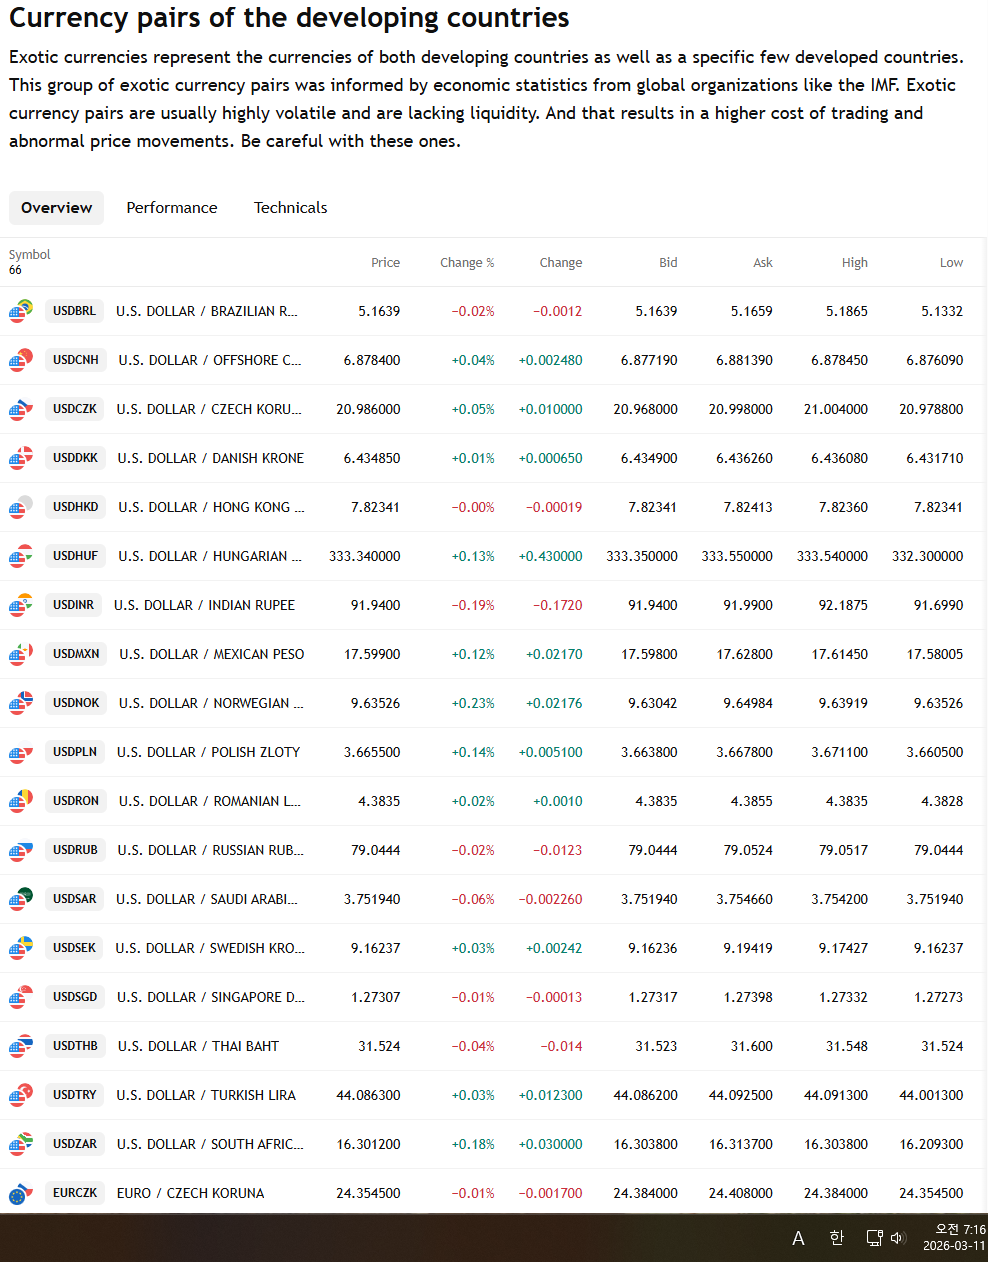
Task: Click 'U.S. DOLLAR / INDIAN RUPEE' description
Action: 204,605
